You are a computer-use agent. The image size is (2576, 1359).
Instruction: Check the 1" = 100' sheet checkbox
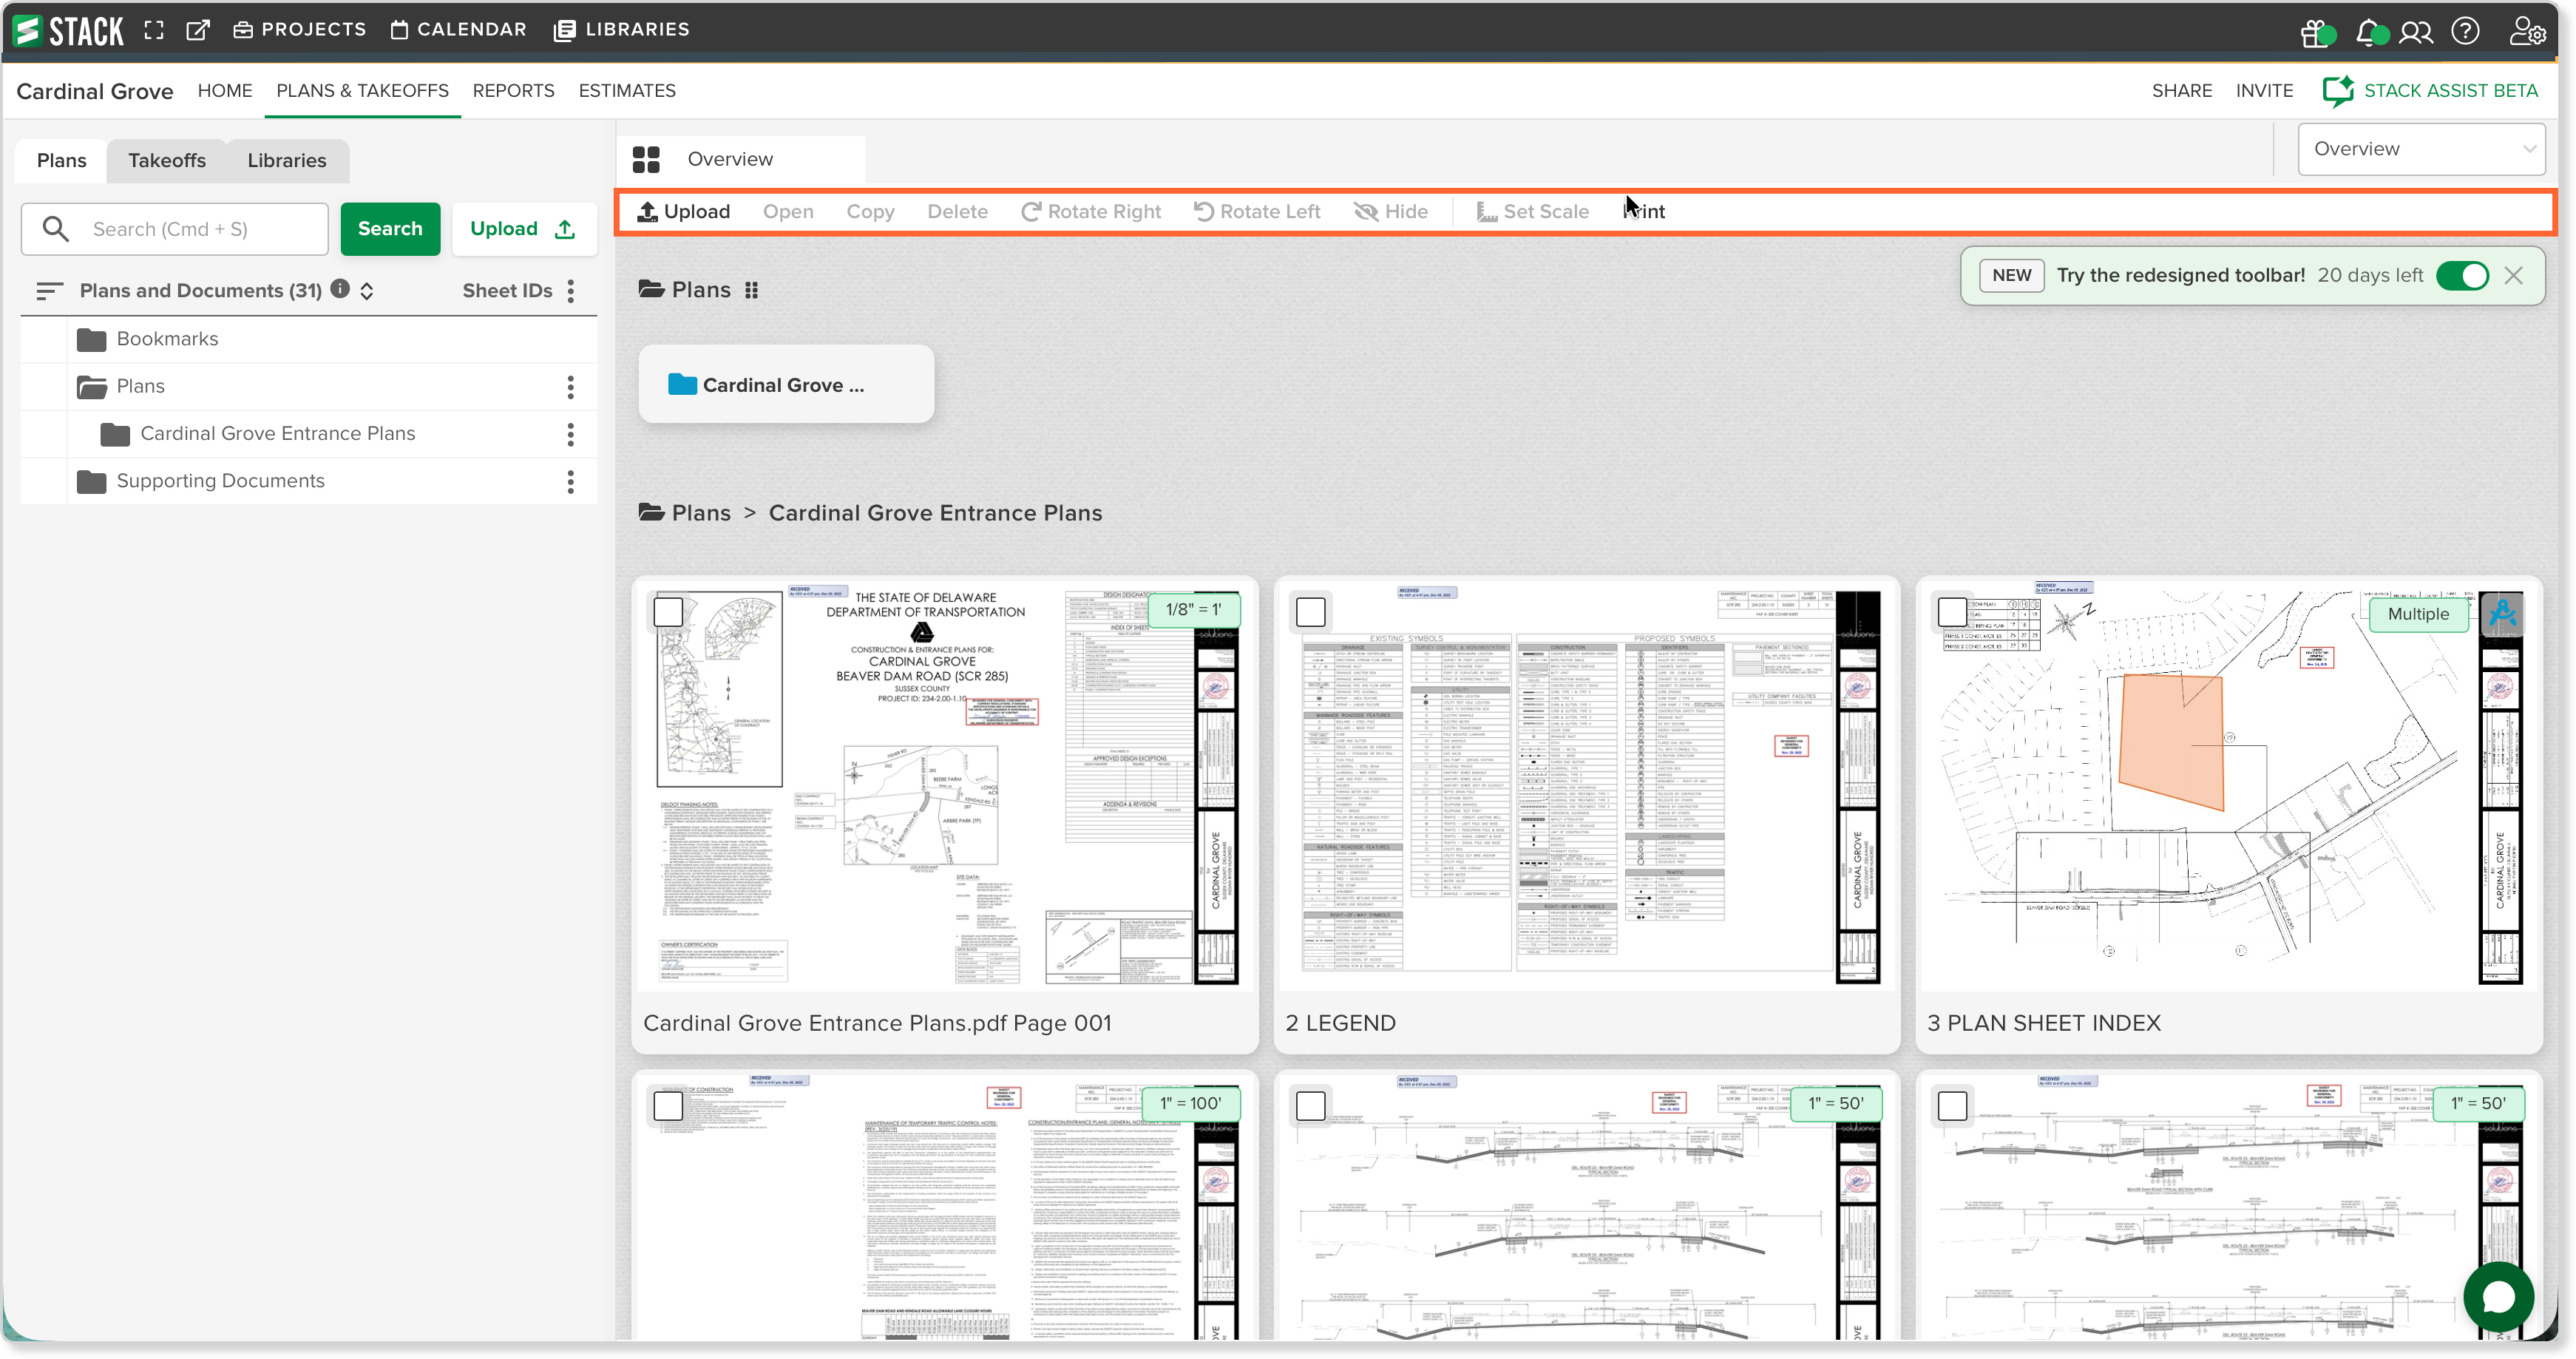click(x=669, y=1105)
